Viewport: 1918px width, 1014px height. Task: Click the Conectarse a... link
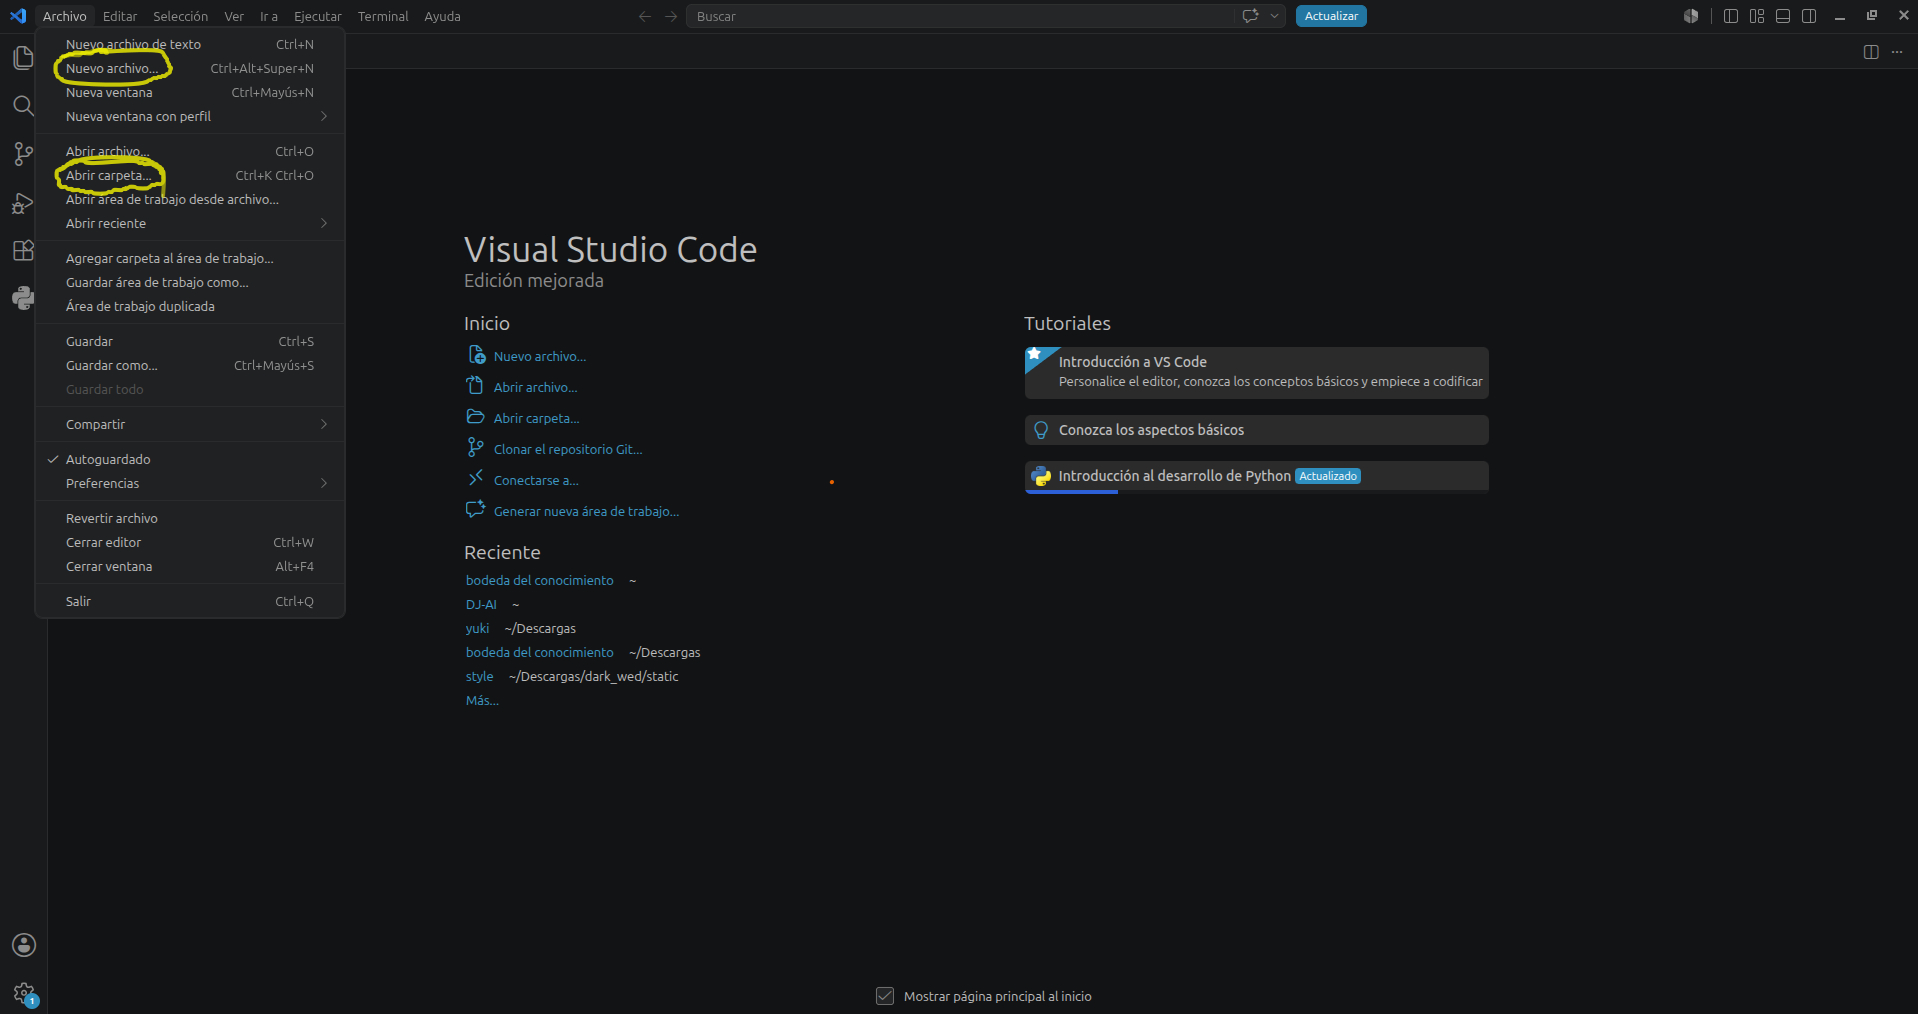(x=536, y=481)
